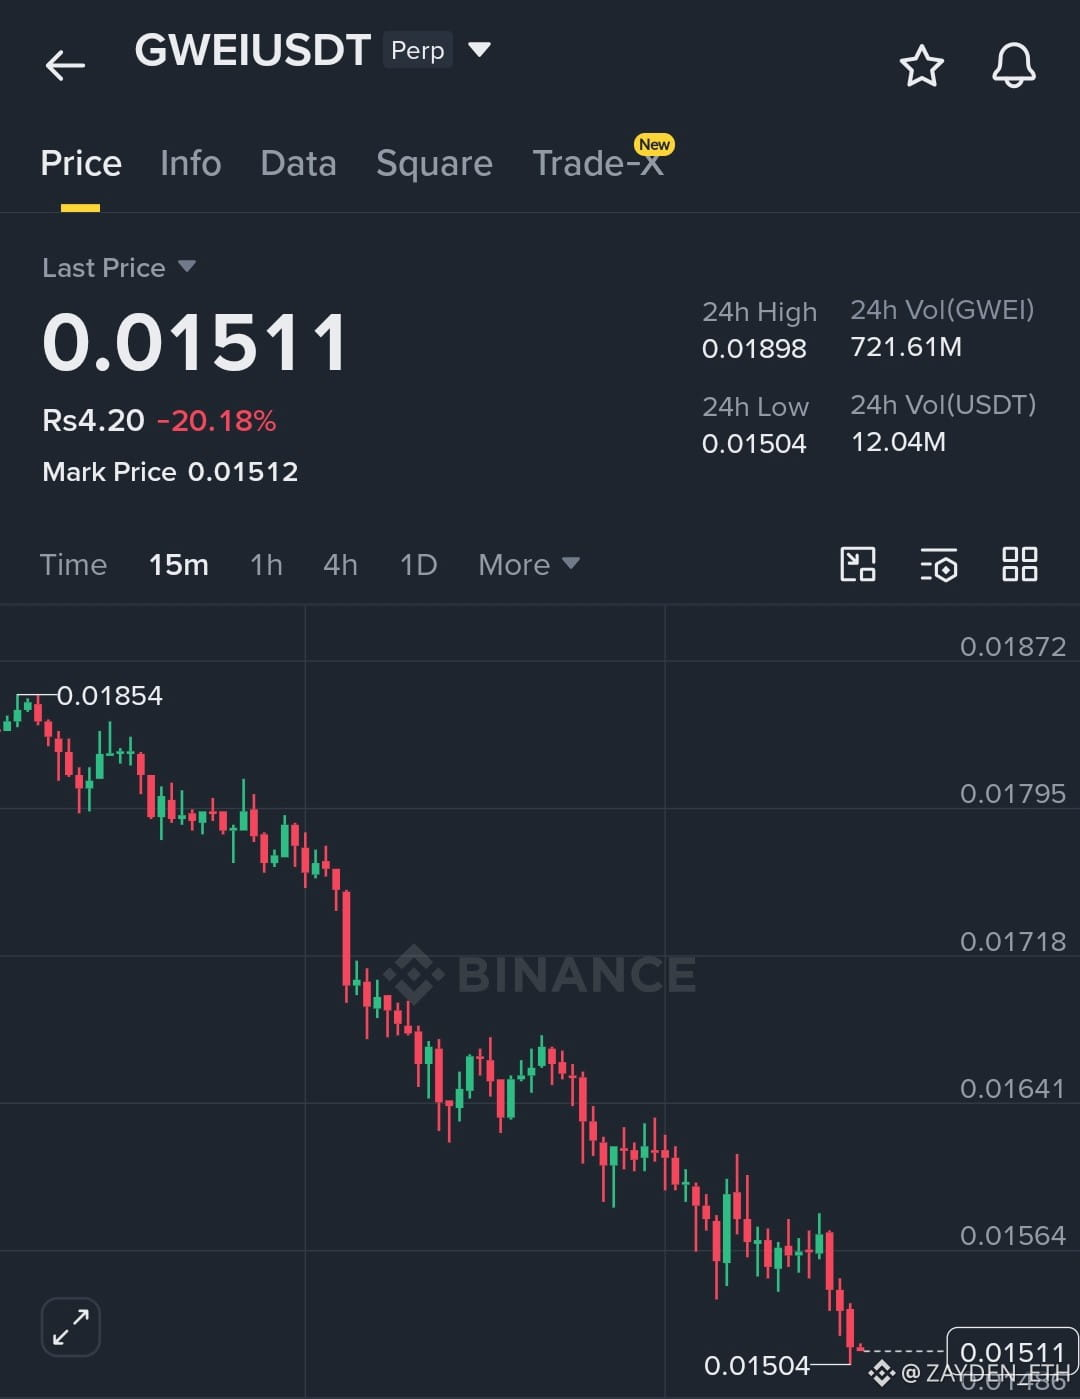Select the 4h interval
The image size is (1080, 1399).
point(340,565)
